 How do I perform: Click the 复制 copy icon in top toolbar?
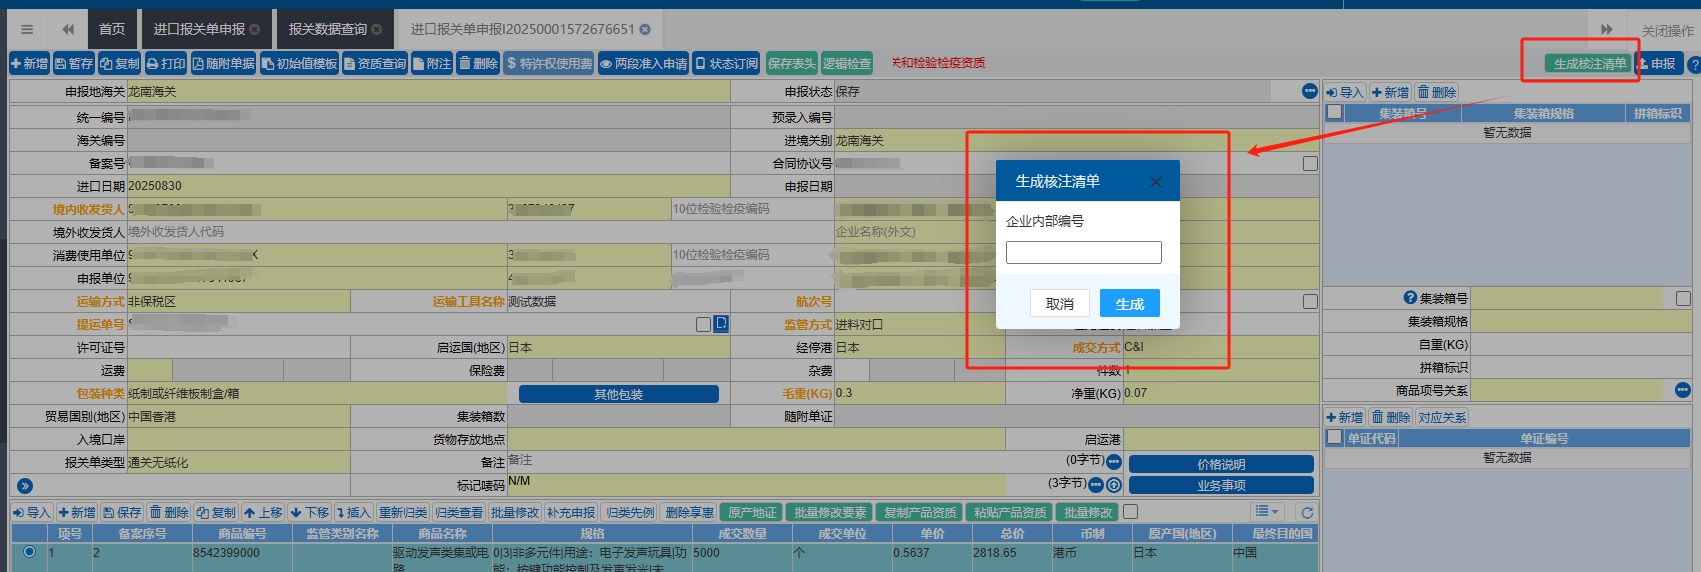119,64
